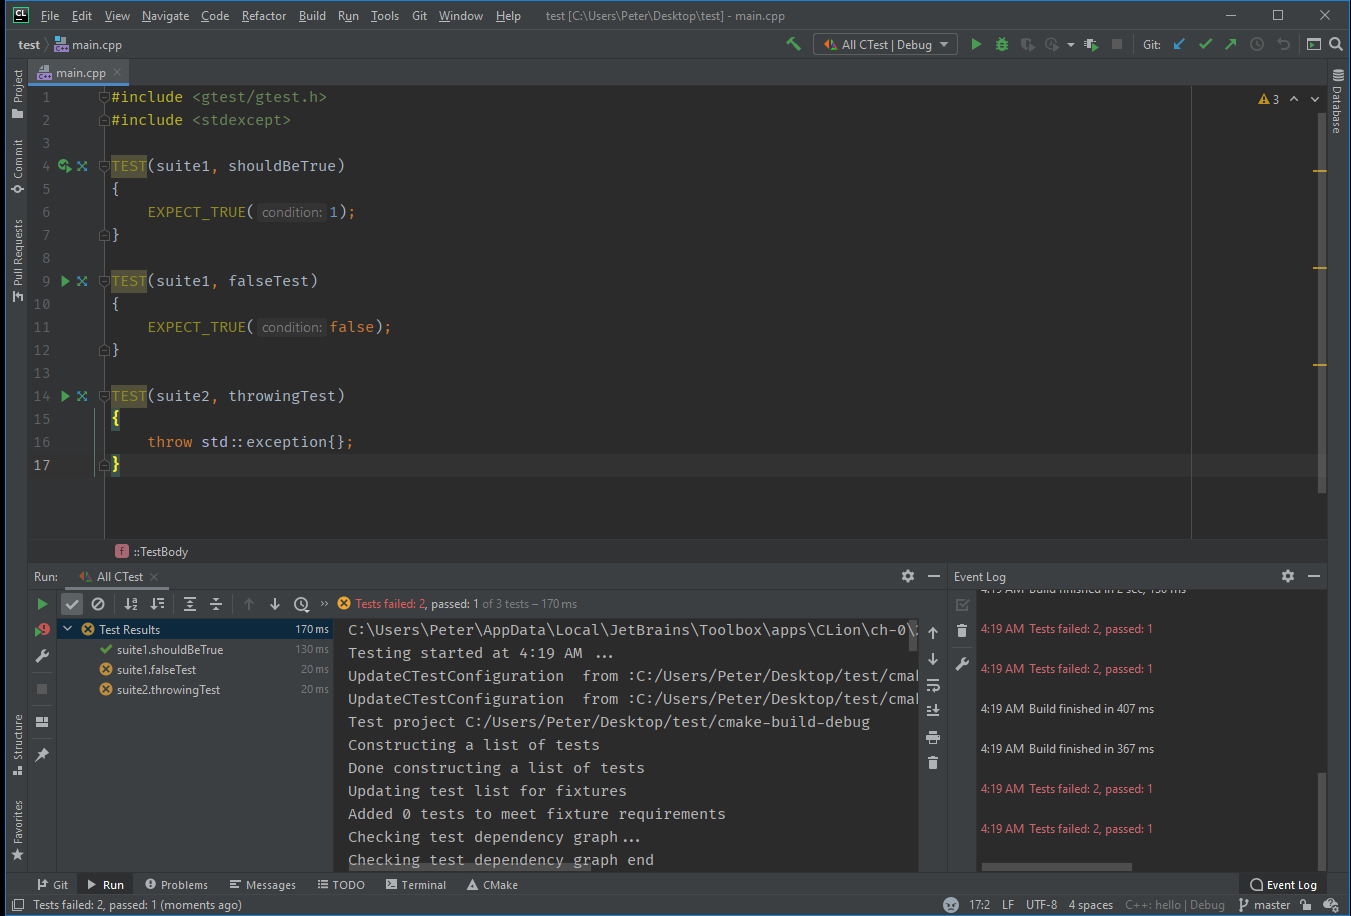Open the Refactor menu

coord(264,16)
